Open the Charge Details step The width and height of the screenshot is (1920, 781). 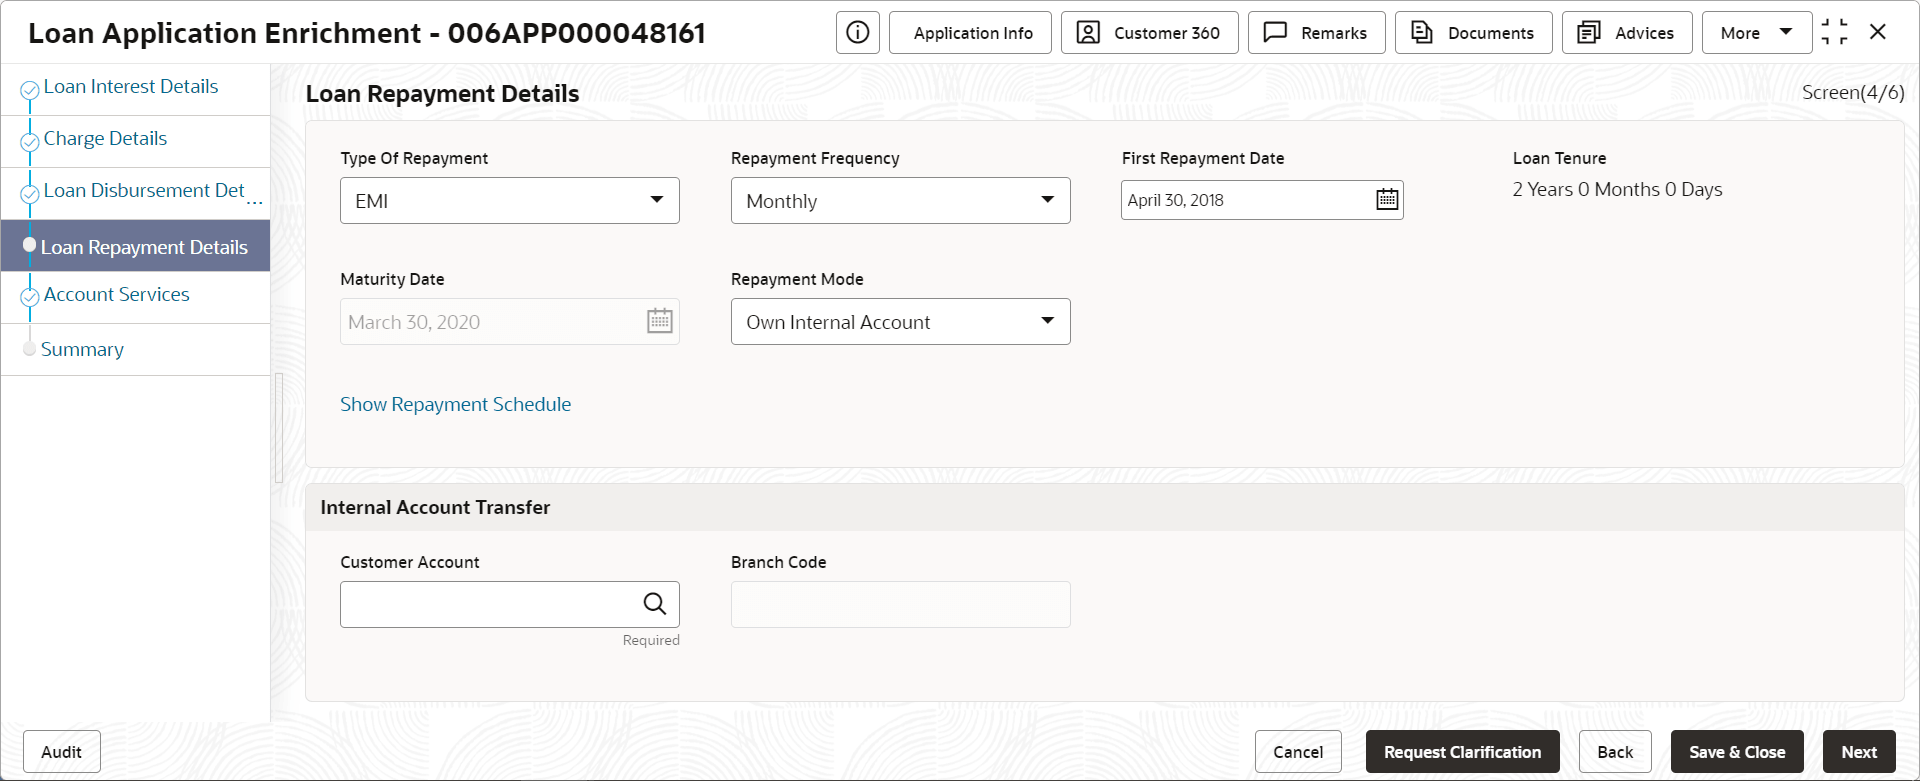pos(105,139)
